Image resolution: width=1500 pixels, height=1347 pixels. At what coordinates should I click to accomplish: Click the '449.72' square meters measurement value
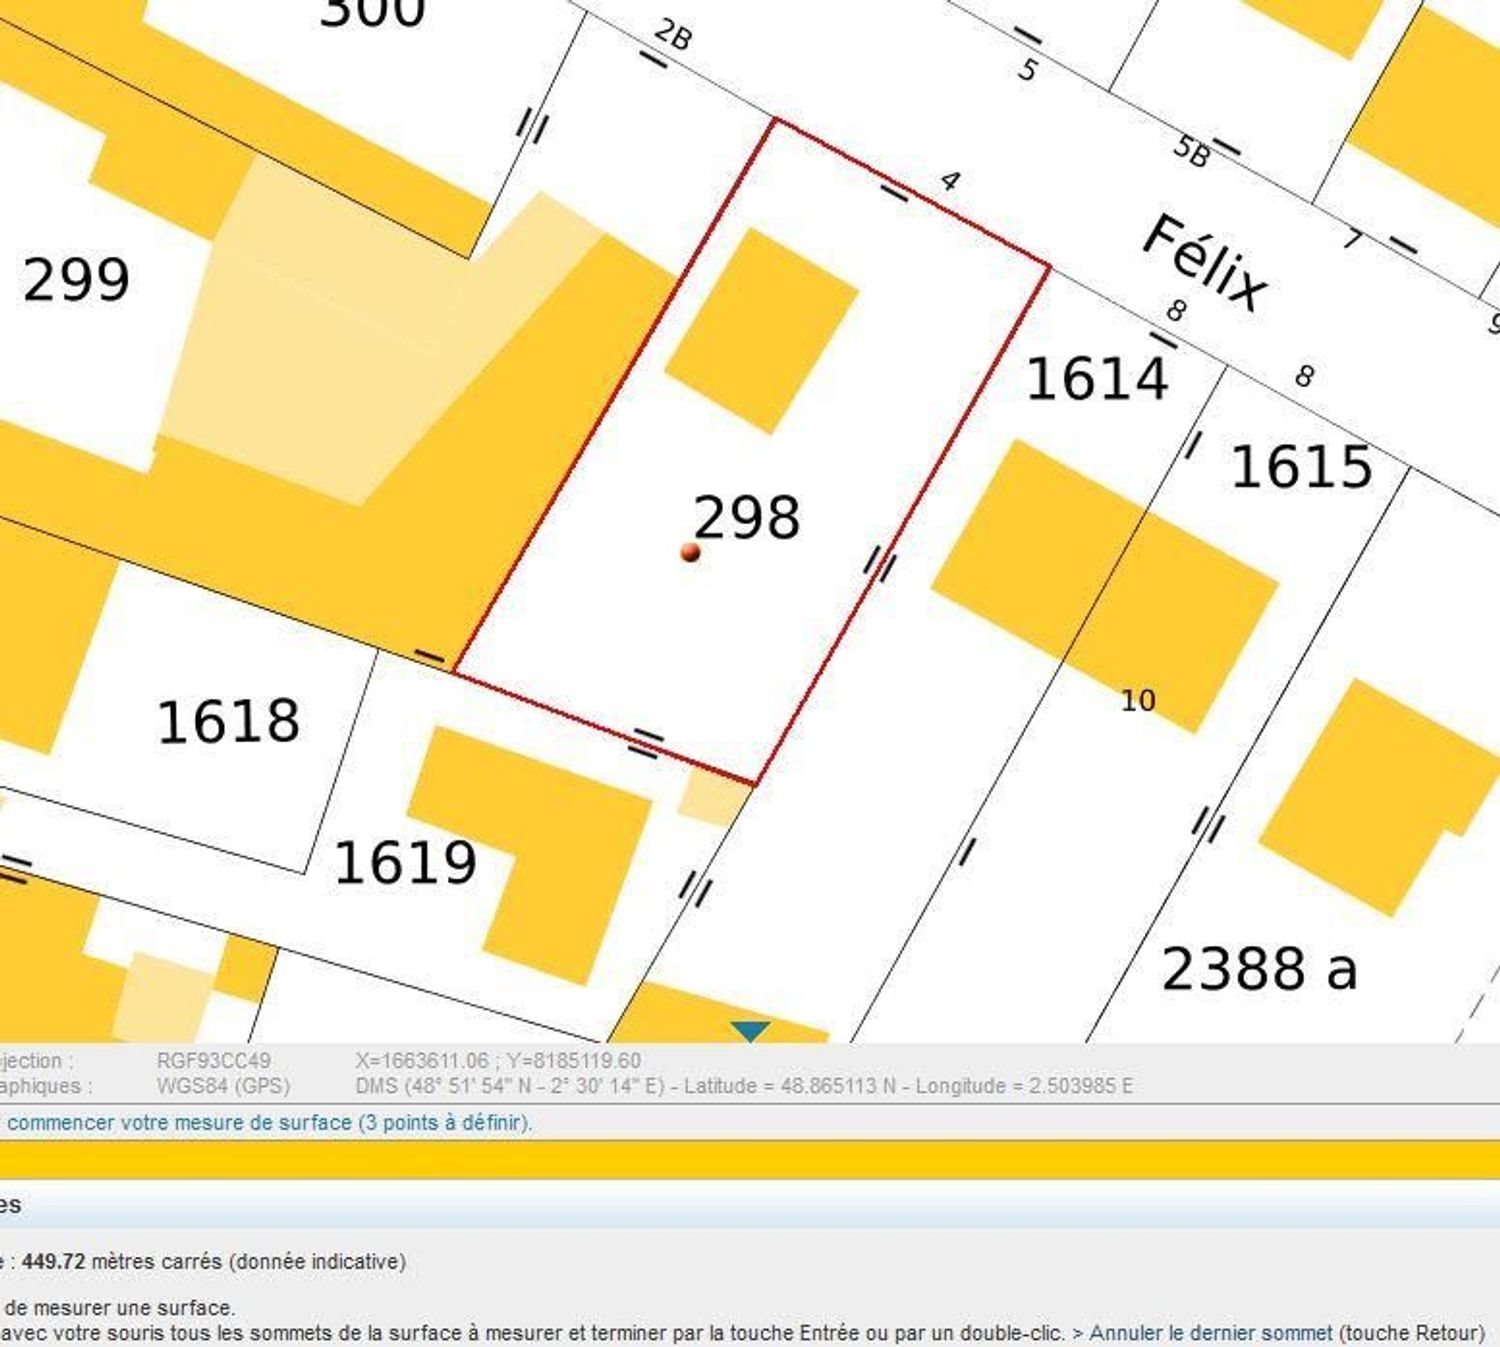coord(54,1262)
